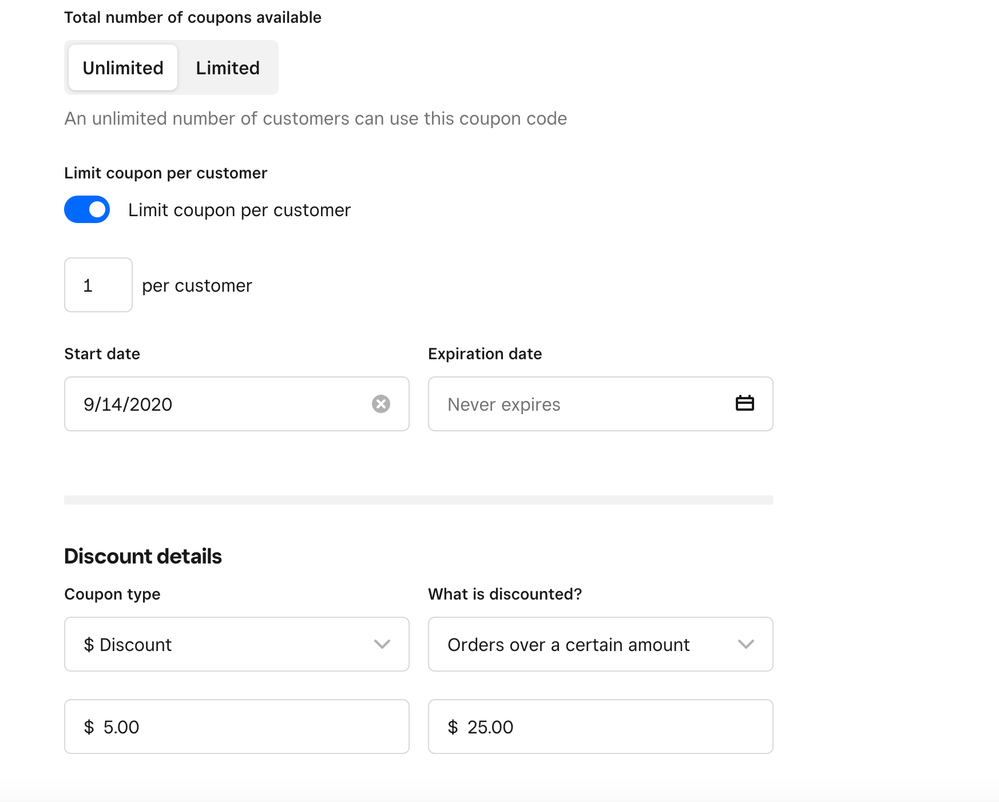Disable the Limit coupon per customer switch
This screenshot has width=999, height=802.
pyautogui.click(x=87, y=210)
